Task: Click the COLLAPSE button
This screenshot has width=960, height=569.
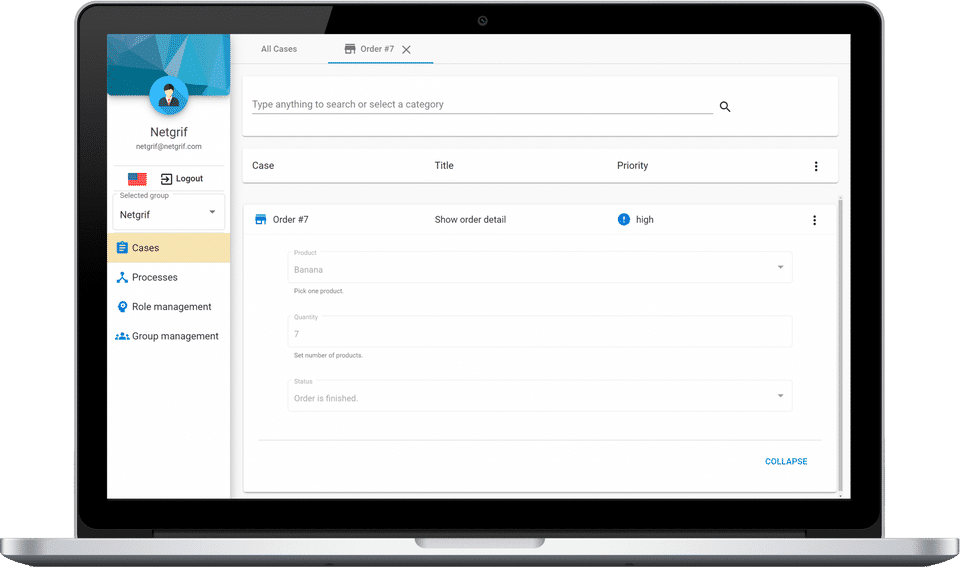Action: [x=786, y=461]
